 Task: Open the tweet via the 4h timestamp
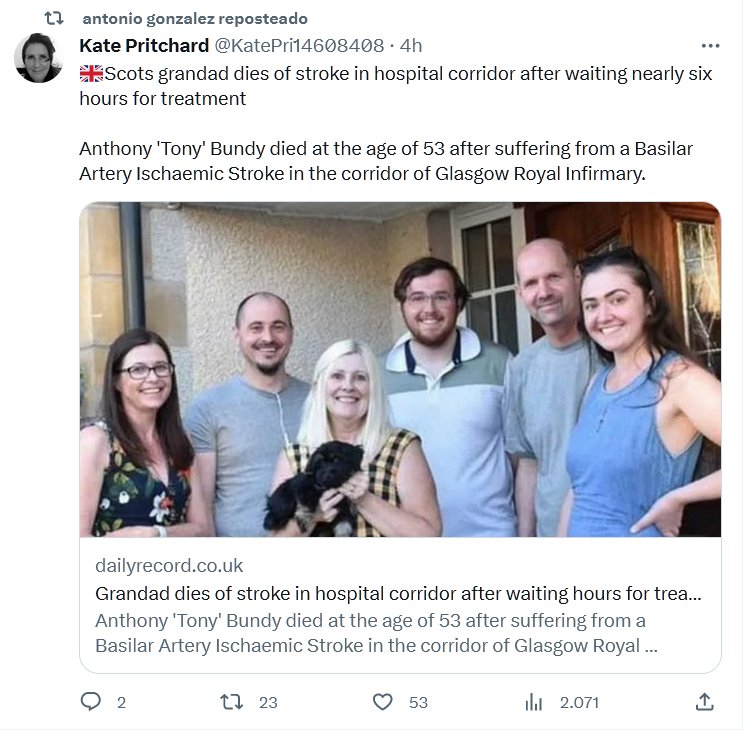pos(411,46)
